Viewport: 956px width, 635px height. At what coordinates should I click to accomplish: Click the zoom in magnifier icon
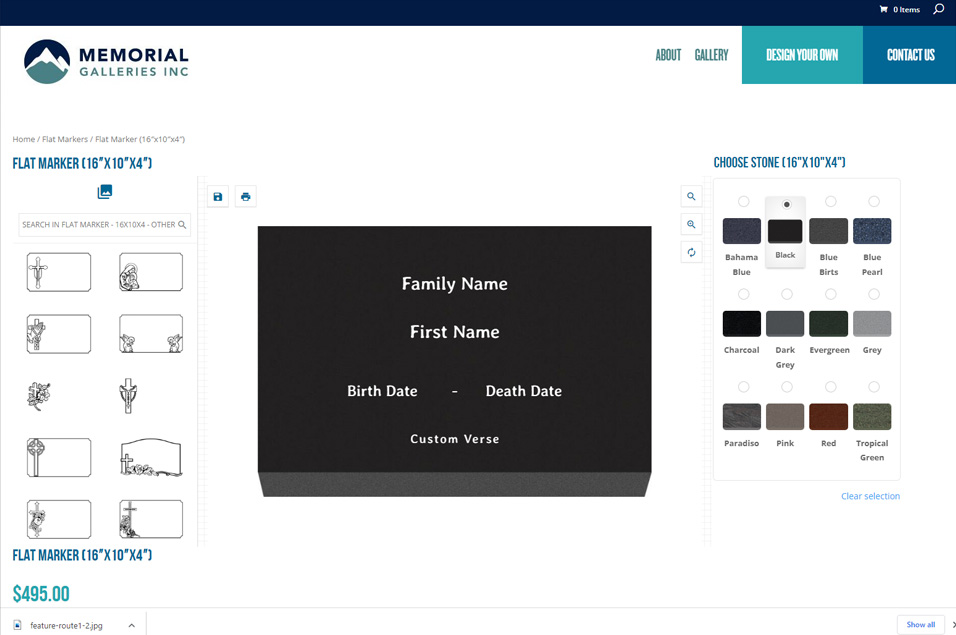tap(691, 225)
